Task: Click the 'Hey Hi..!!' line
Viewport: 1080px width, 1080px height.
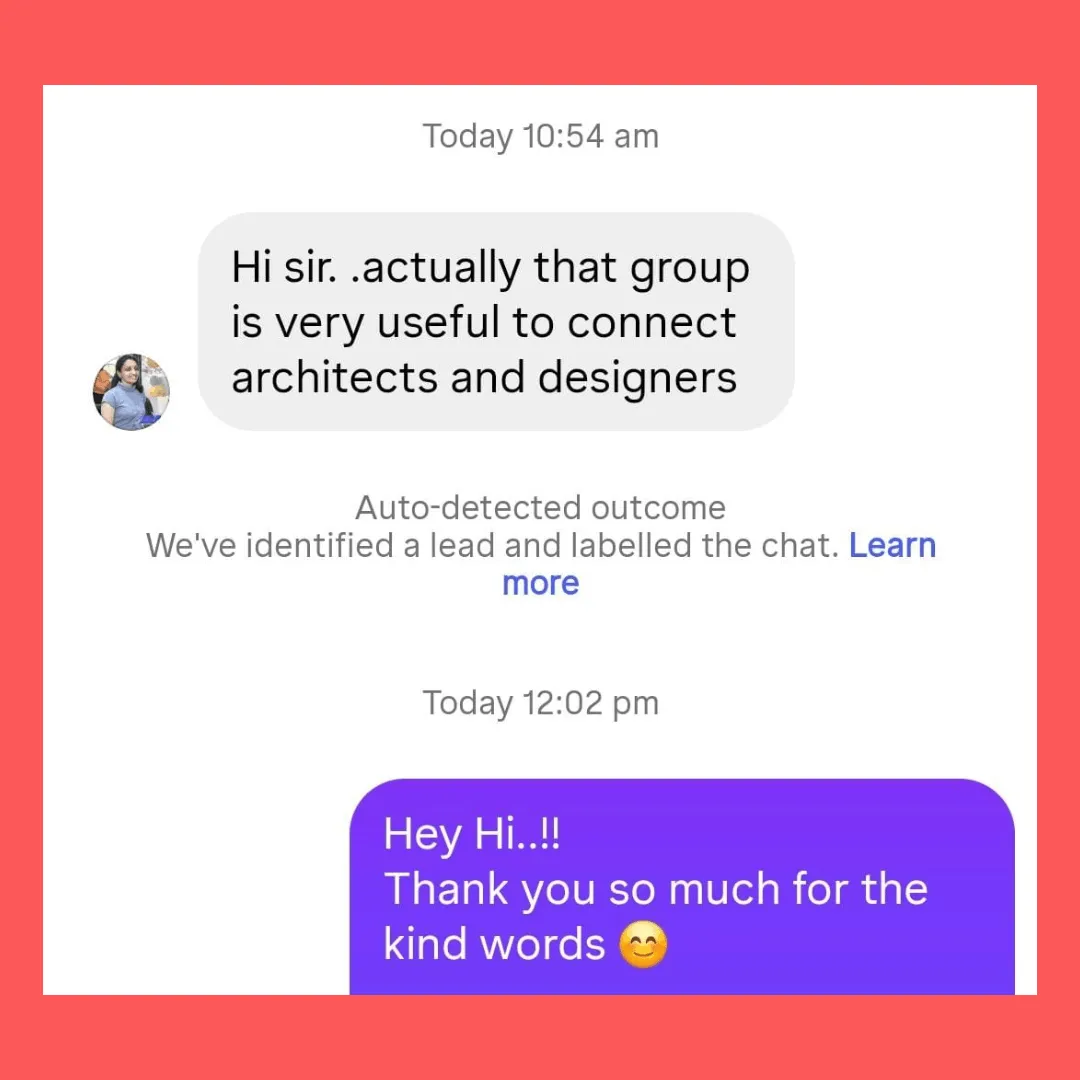Action: click(472, 834)
